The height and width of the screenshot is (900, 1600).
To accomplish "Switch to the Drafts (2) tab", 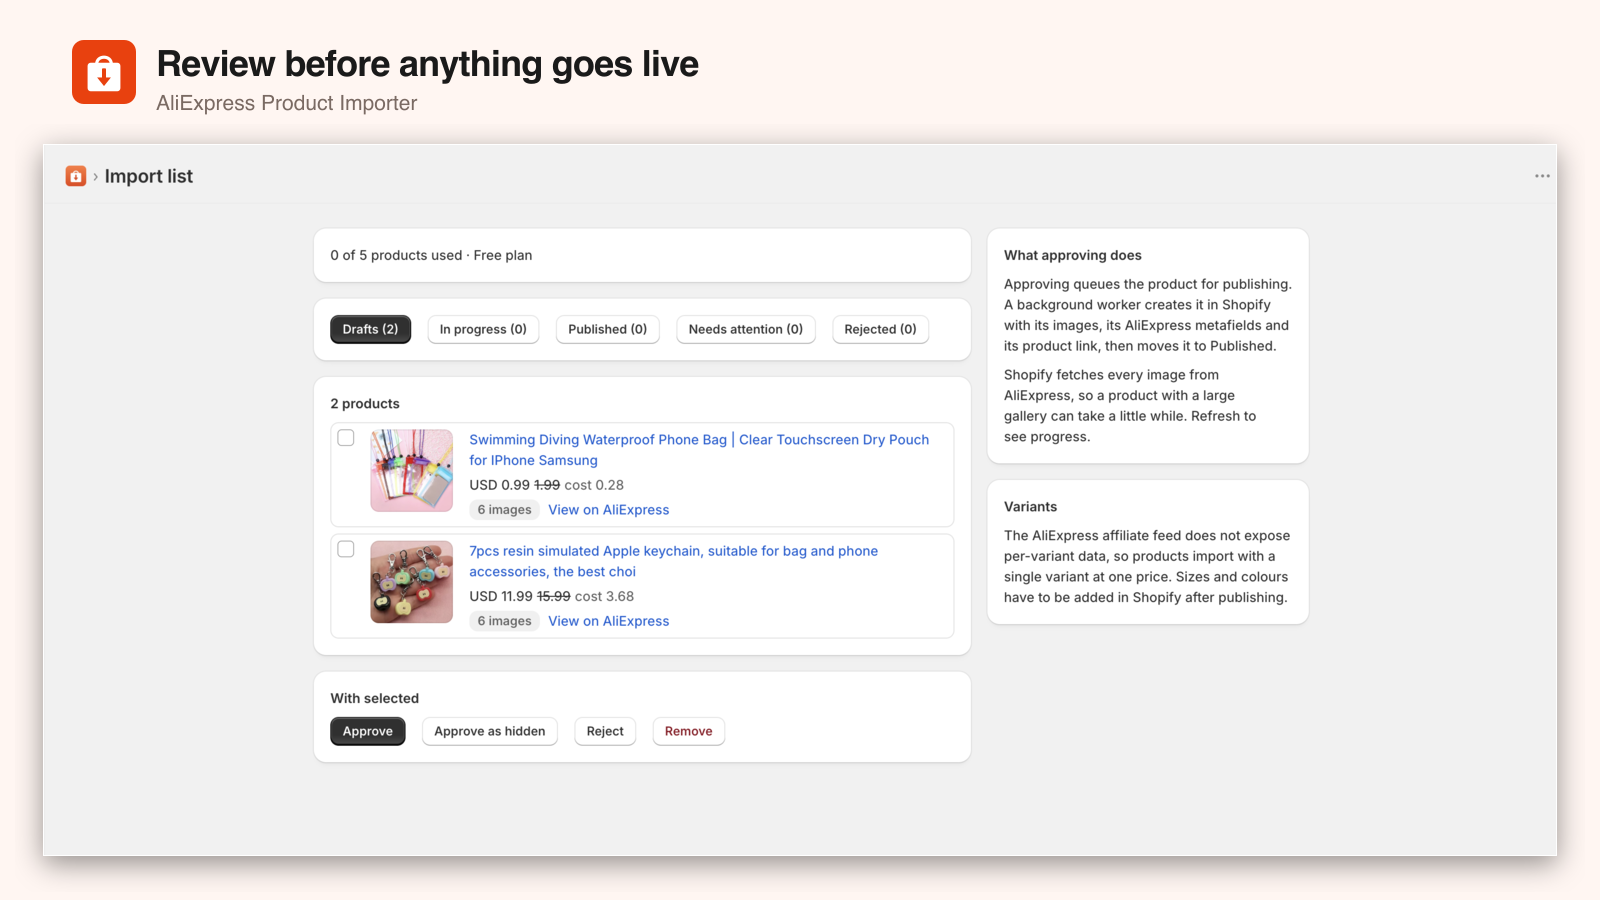I will click(370, 329).
